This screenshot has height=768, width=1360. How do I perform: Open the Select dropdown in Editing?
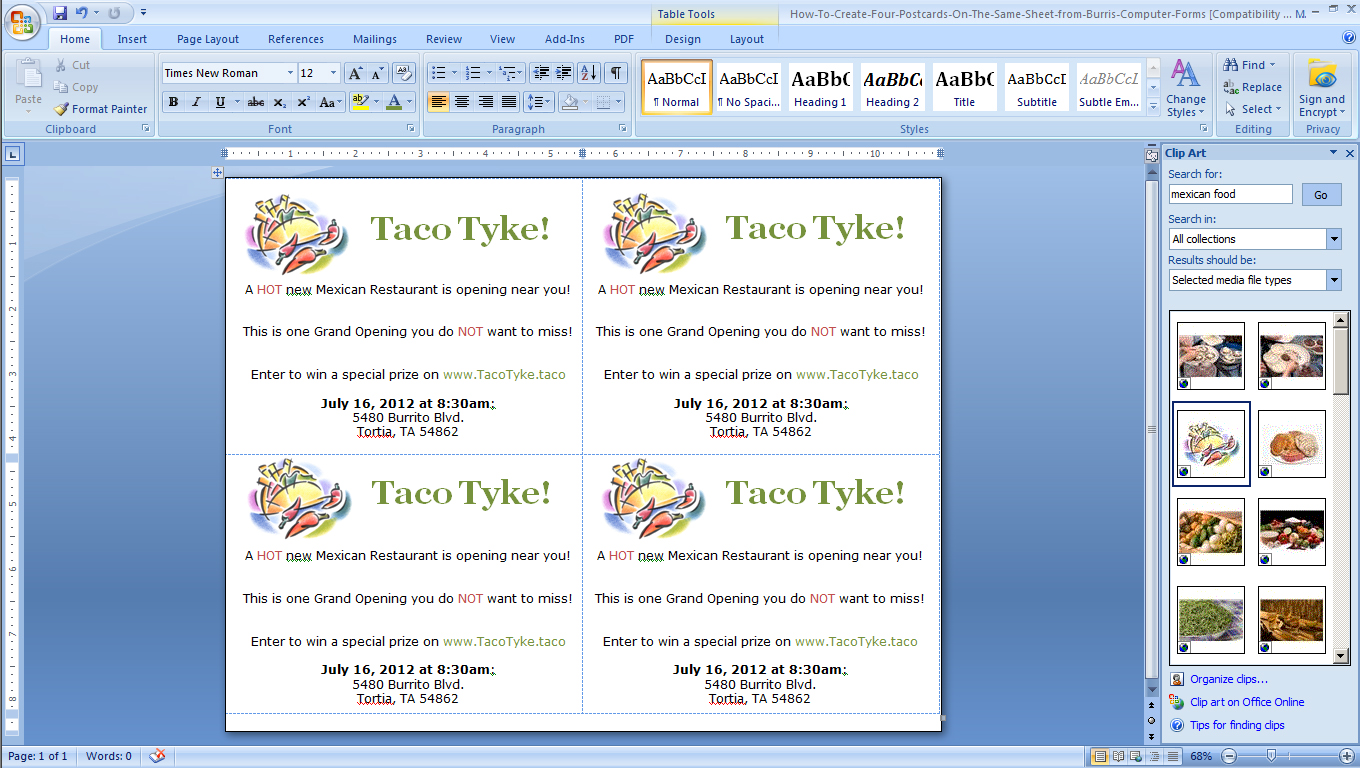(x=1252, y=109)
